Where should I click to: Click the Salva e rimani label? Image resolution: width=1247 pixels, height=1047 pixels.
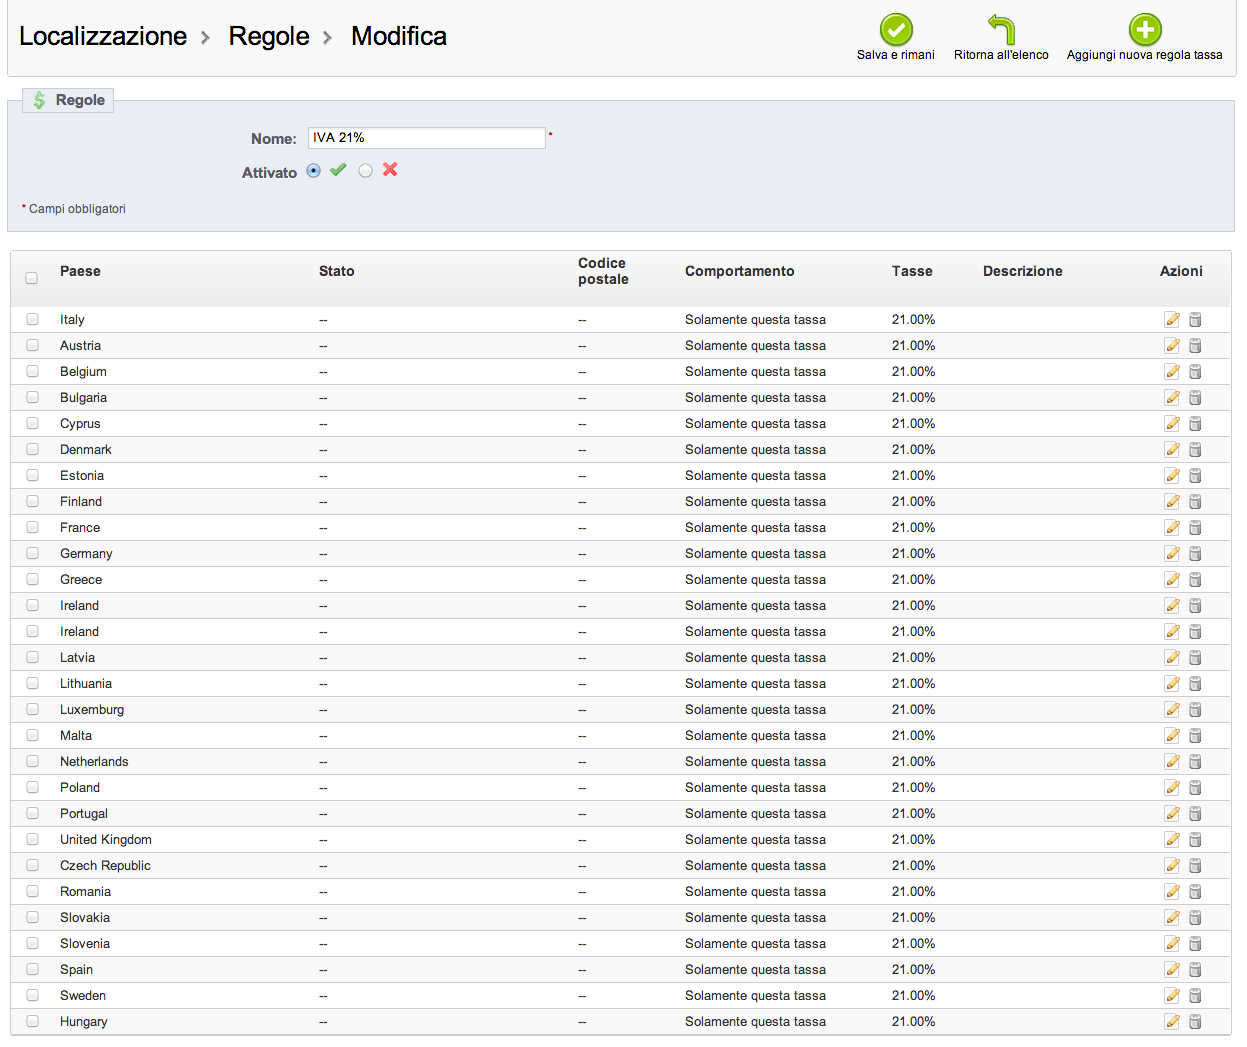[x=896, y=55]
